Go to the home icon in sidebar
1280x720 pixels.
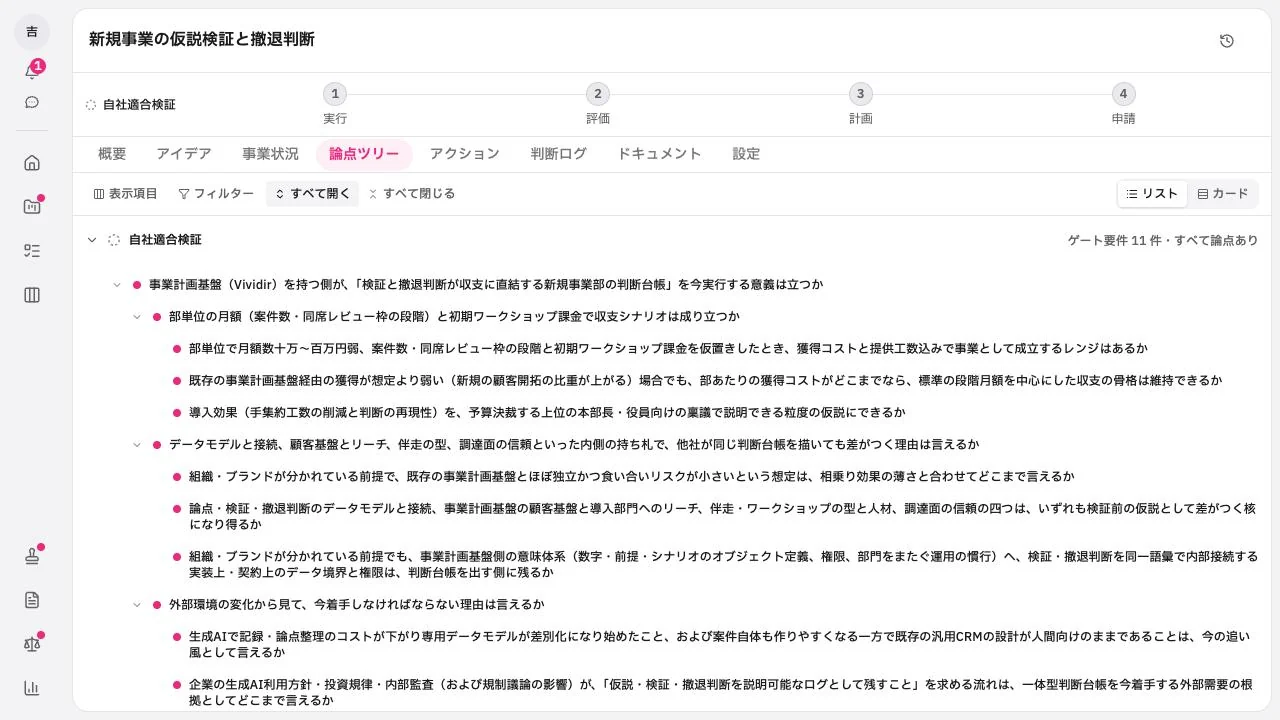coord(32,163)
